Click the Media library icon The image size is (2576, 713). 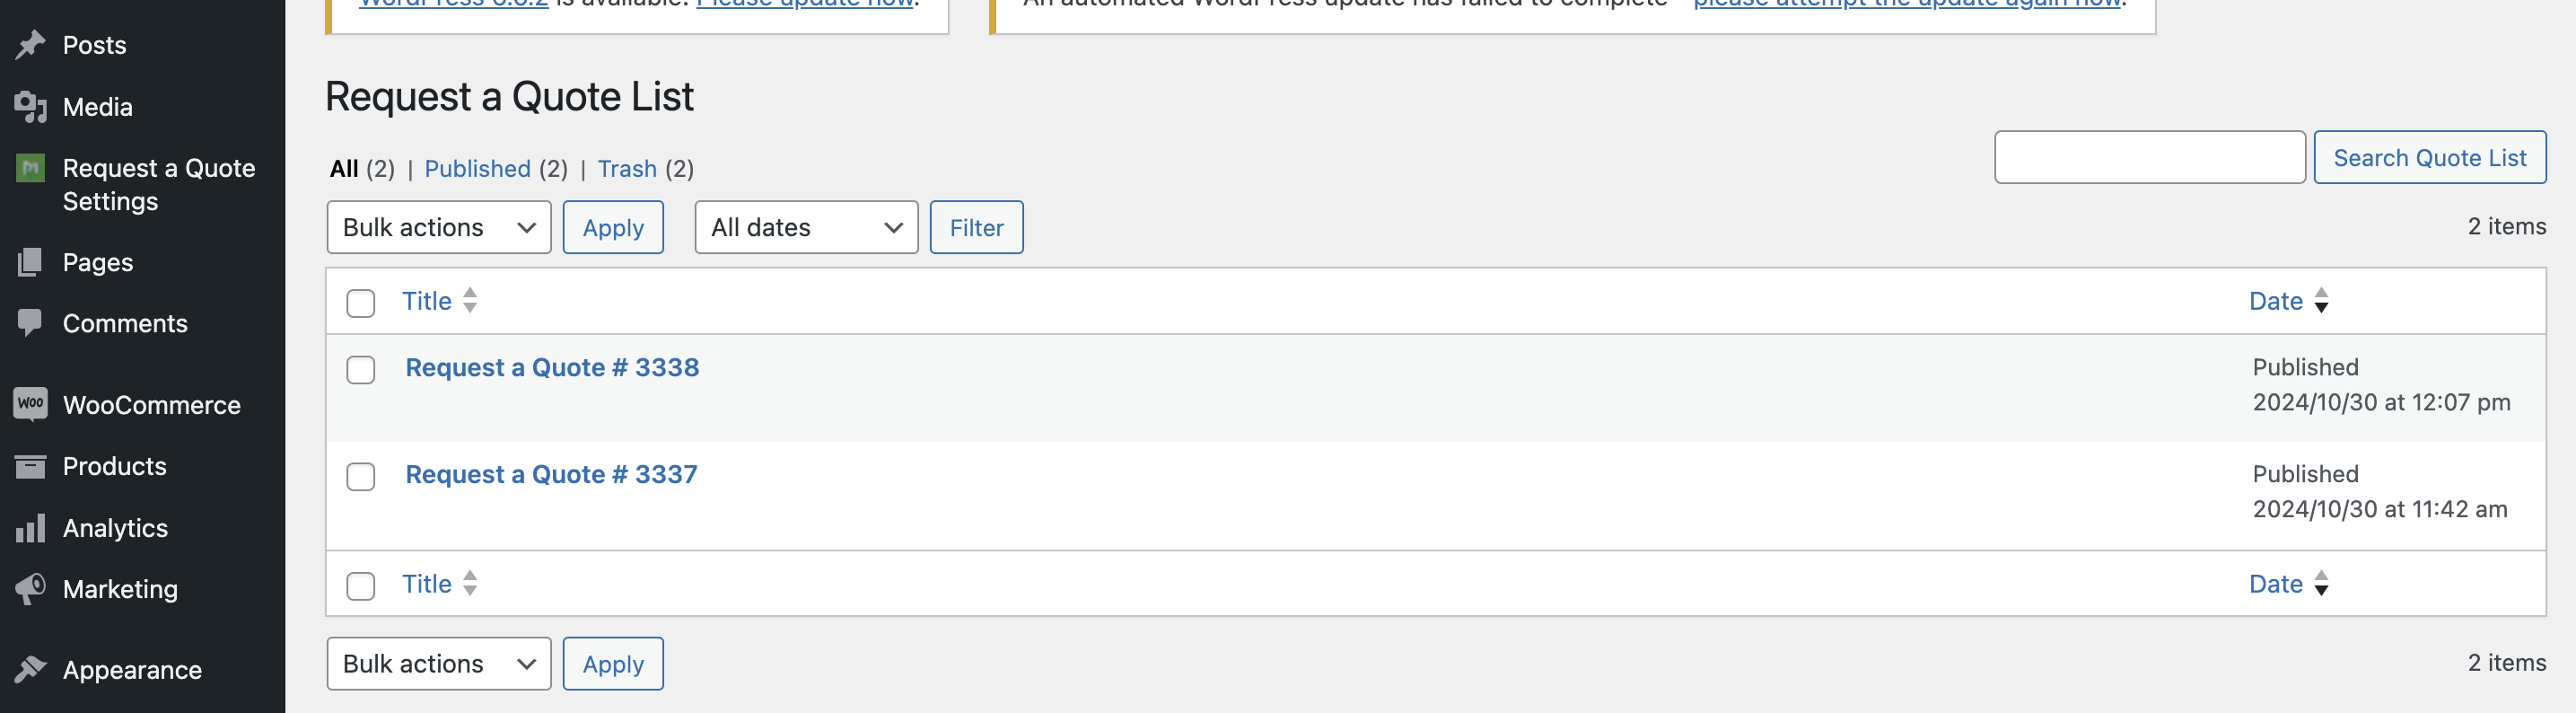coord(31,107)
